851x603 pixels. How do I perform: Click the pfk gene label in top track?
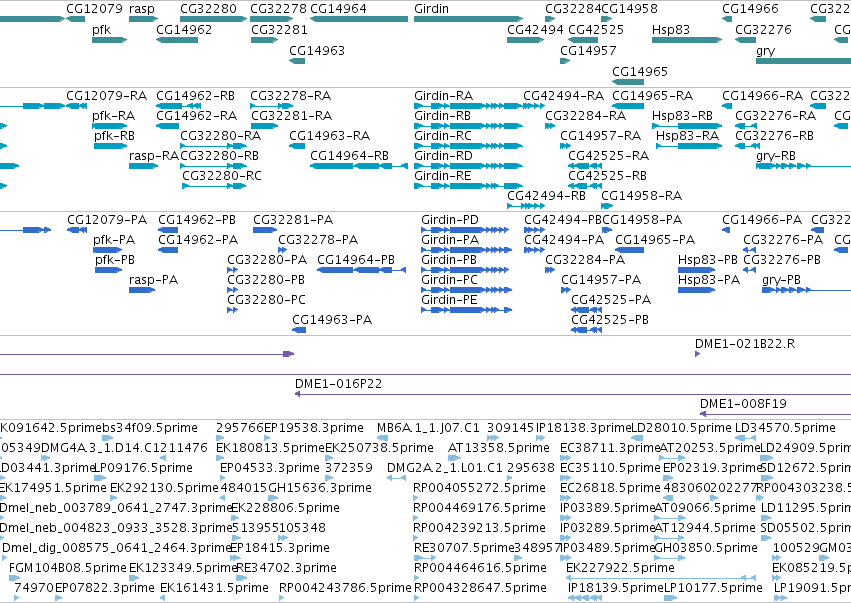(x=101, y=29)
